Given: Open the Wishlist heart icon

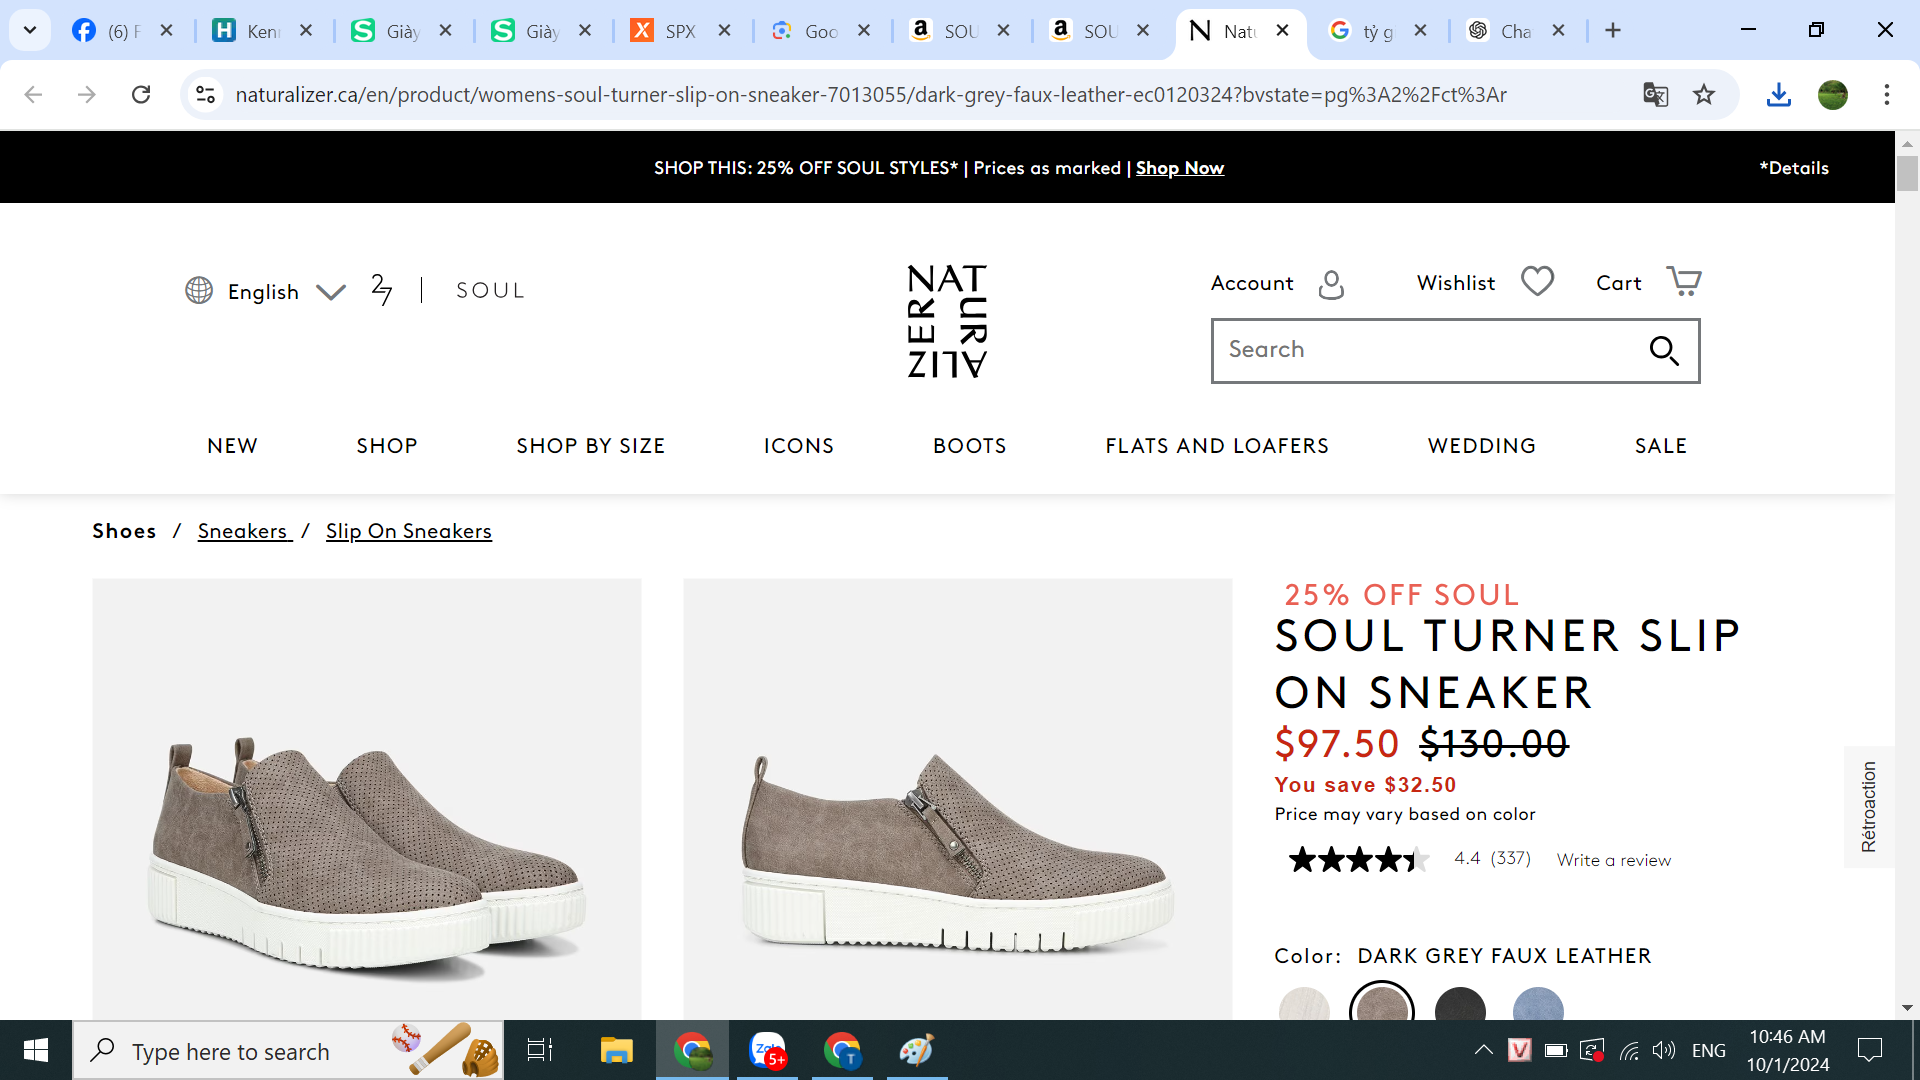Looking at the screenshot, I should [x=1537, y=282].
